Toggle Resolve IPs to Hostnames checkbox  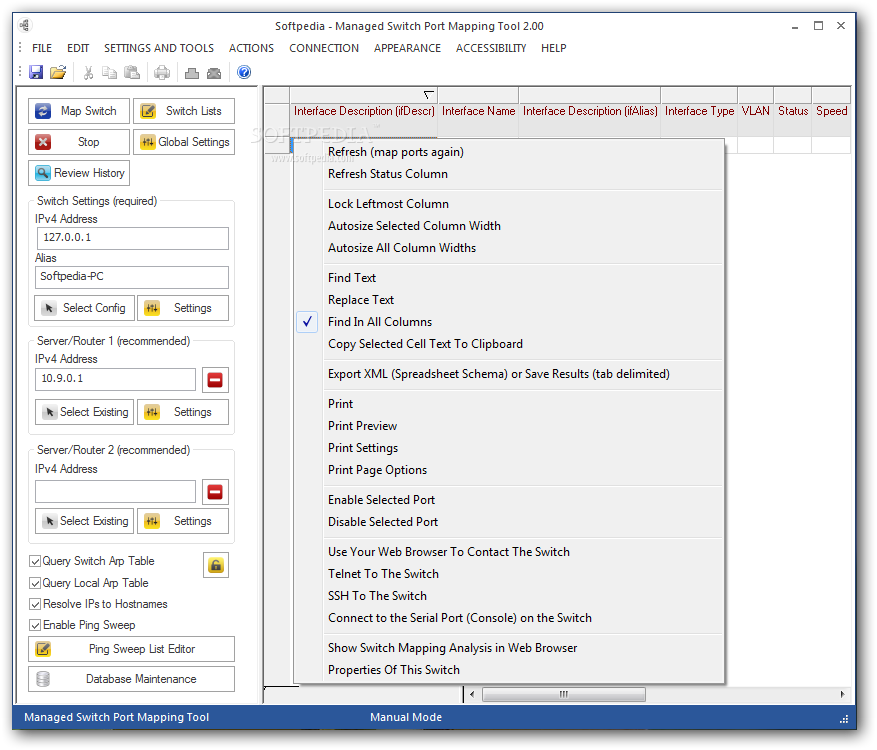35,604
